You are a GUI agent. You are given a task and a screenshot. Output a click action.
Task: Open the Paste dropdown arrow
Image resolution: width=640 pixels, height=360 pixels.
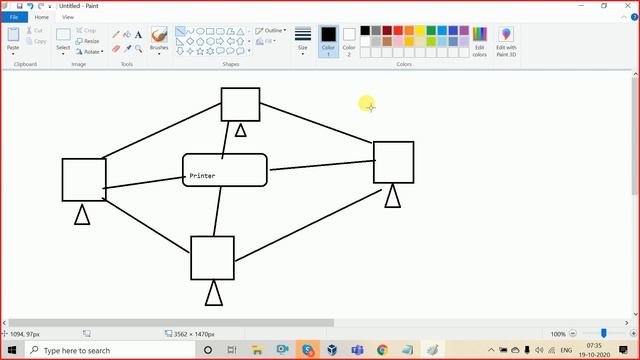point(13,54)
